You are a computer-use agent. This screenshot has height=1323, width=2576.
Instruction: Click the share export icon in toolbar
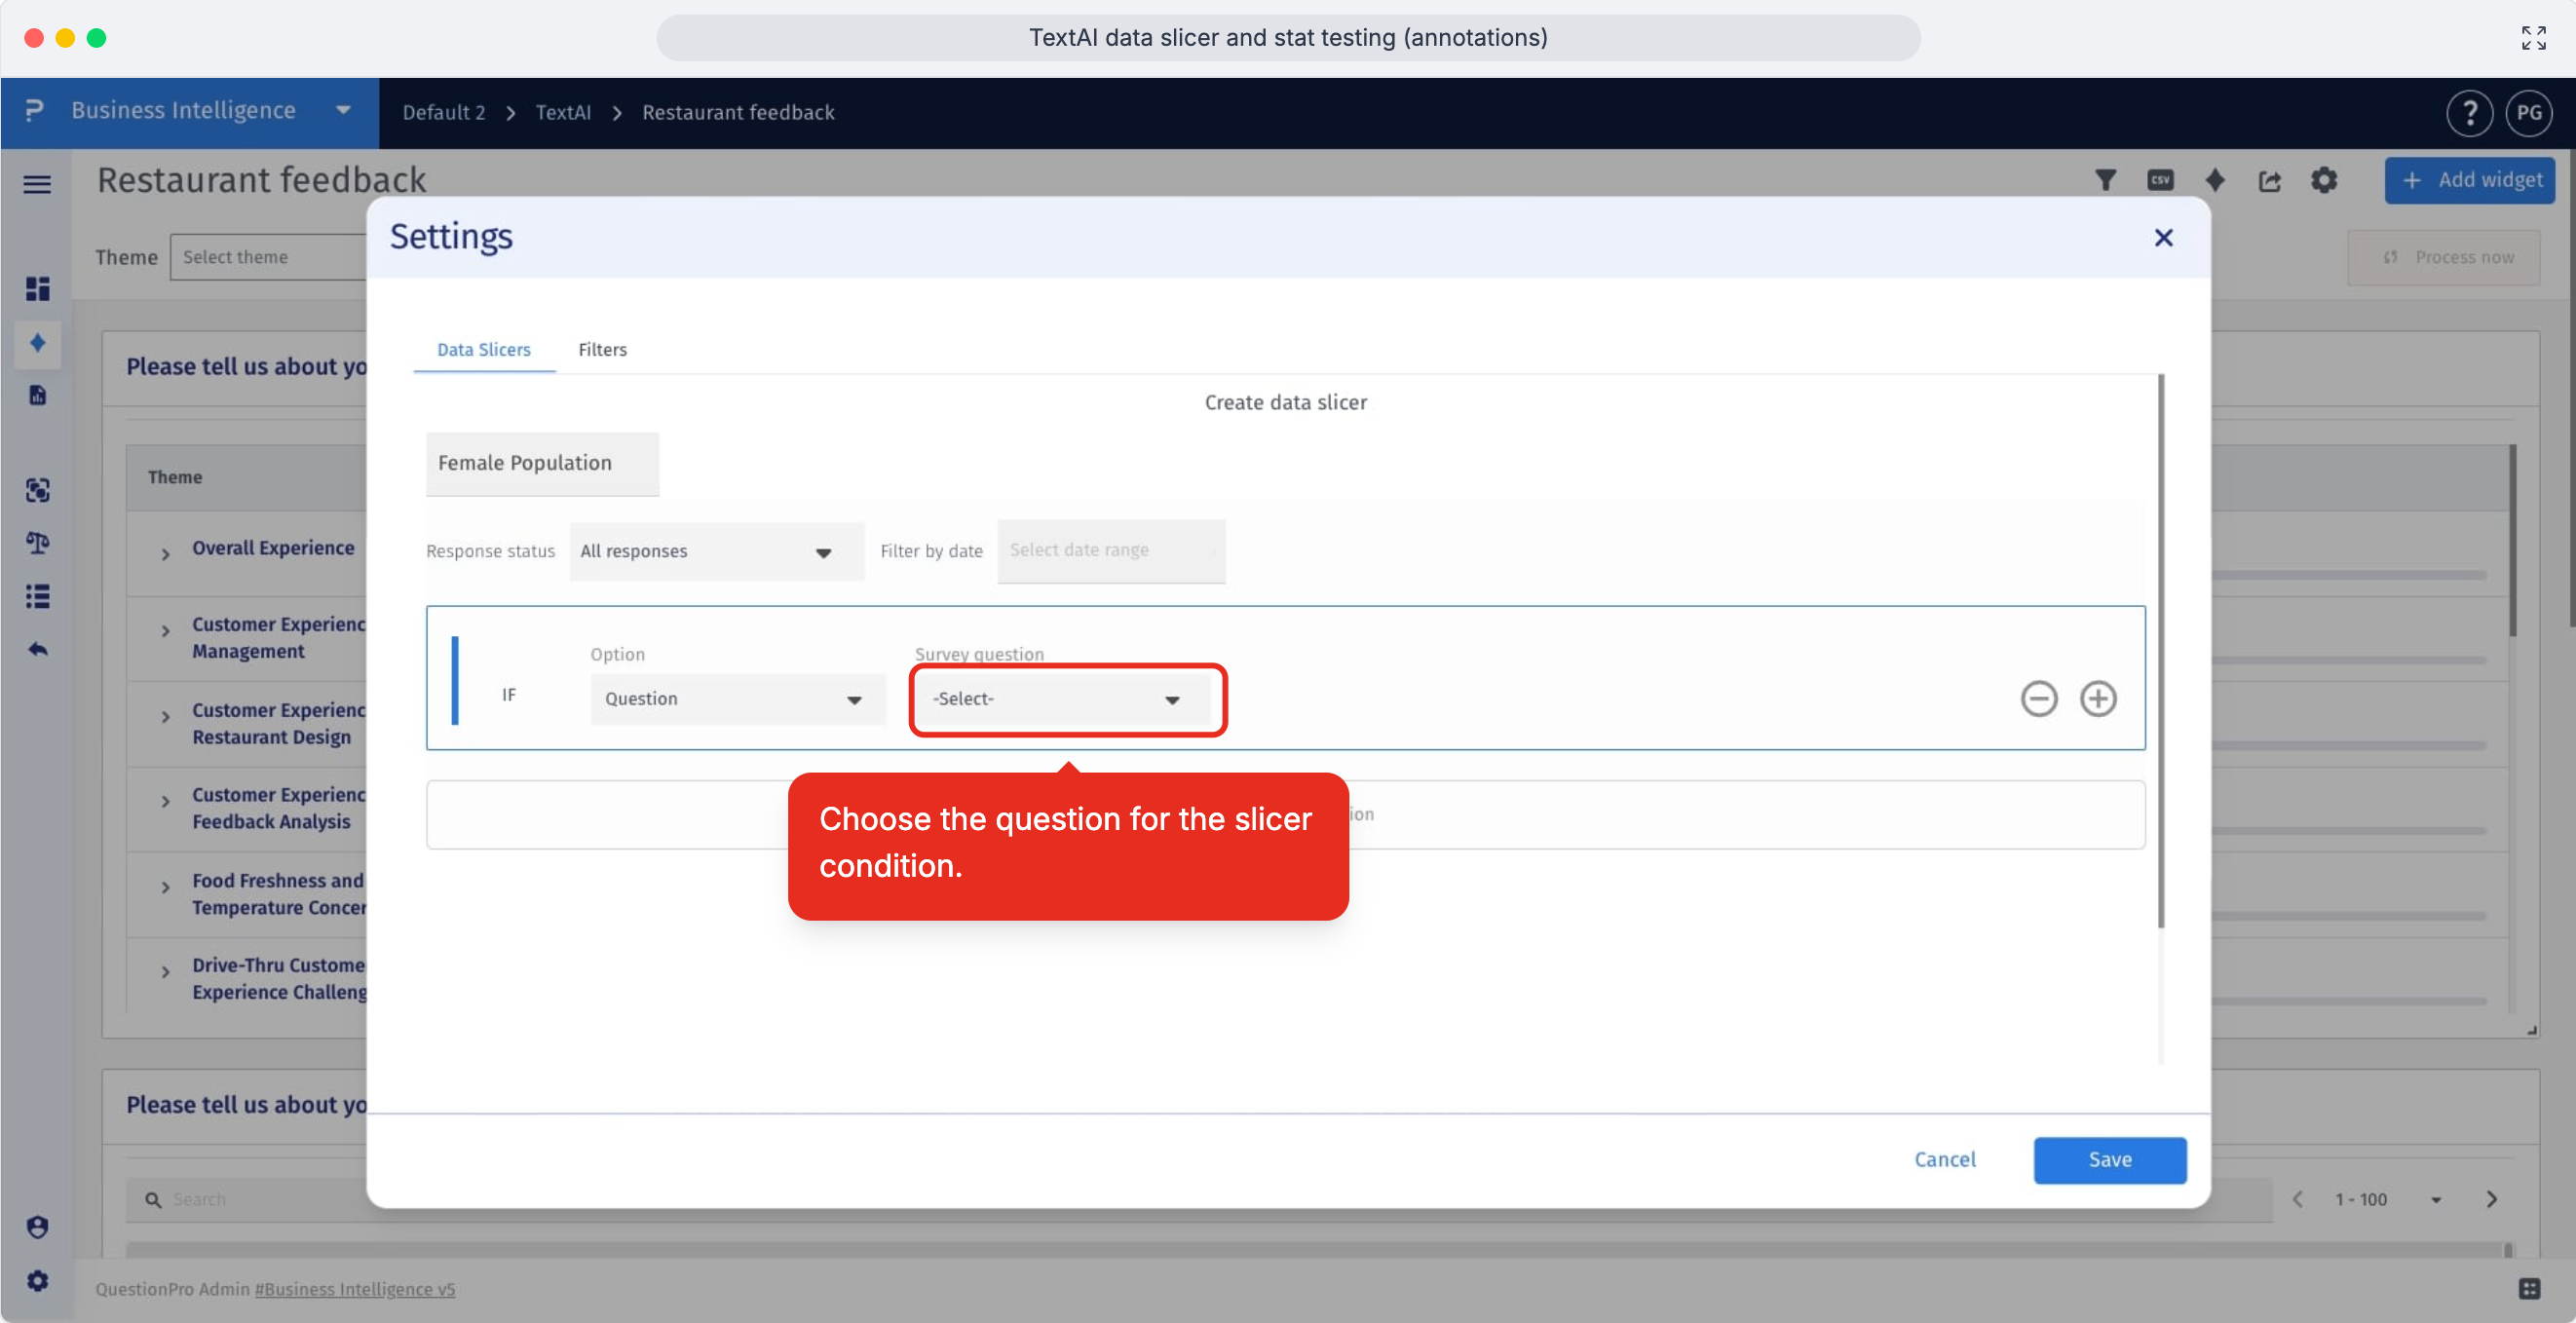click(2269, 180)
